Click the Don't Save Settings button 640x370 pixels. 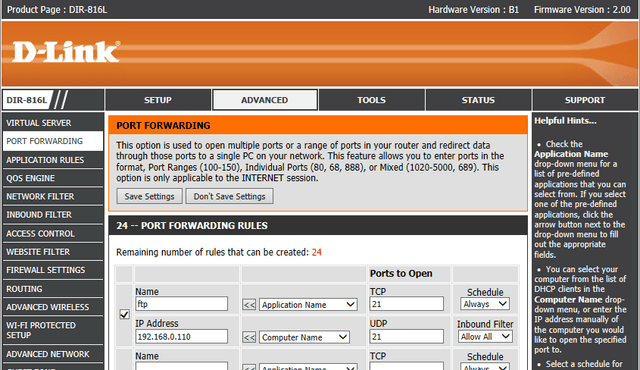click(x=229, y=196)
